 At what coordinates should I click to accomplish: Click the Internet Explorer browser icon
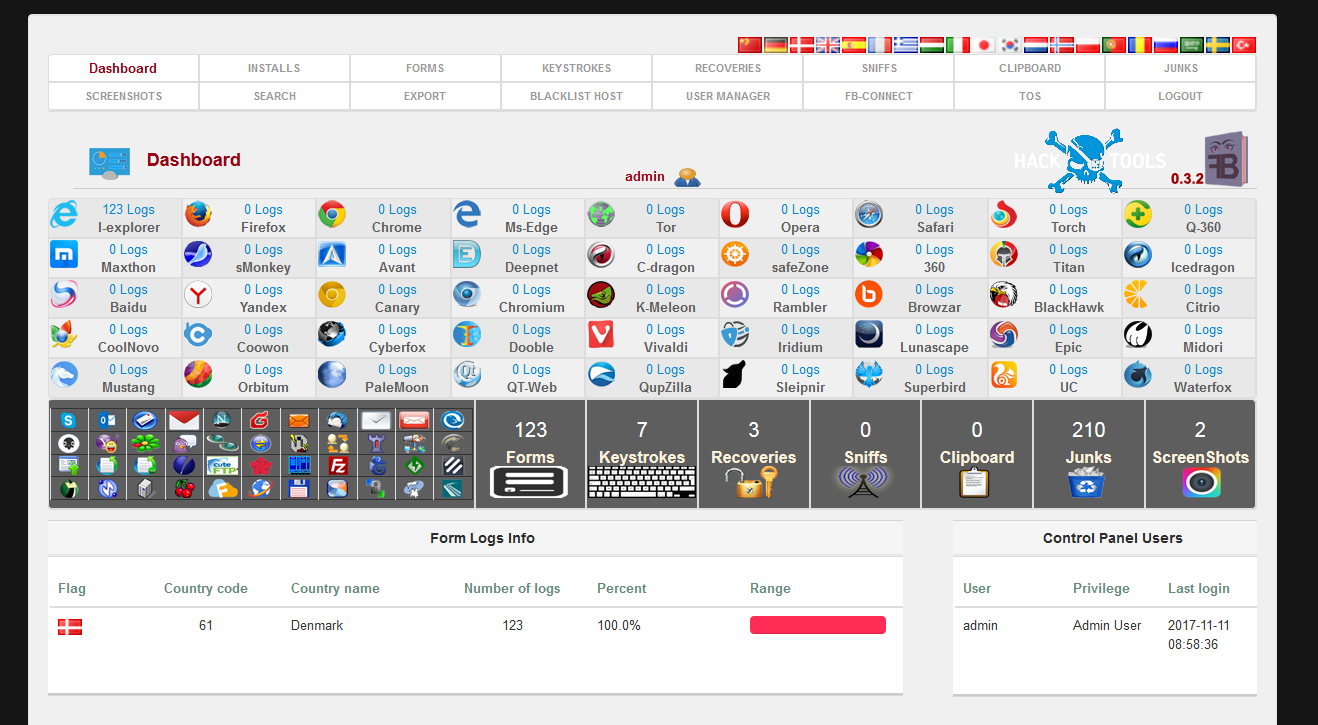coord(64,214)
